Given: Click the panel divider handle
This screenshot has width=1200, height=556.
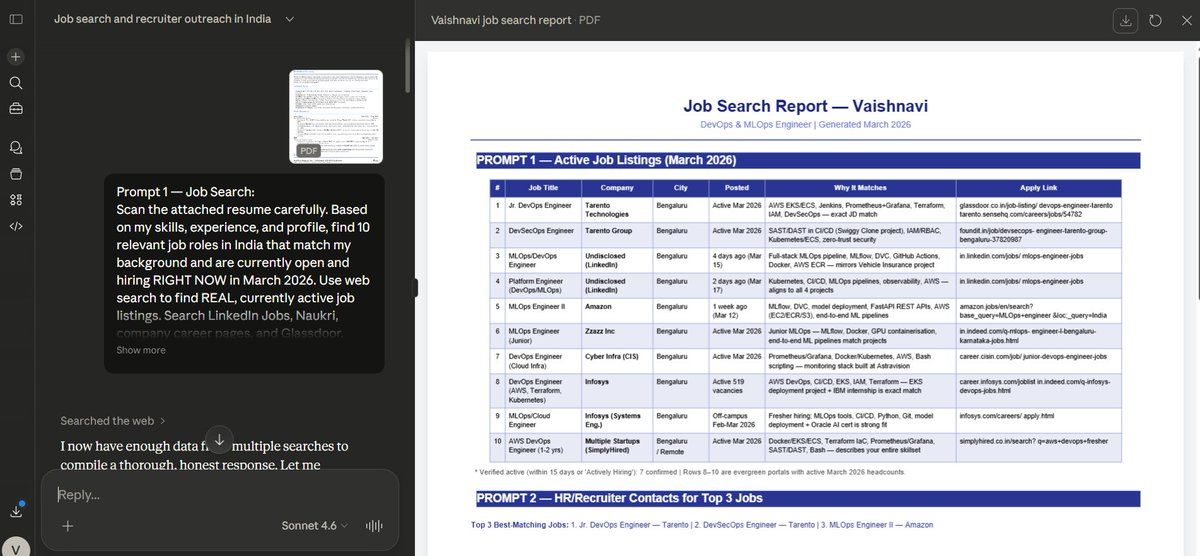Looking at the screenshot, I should [x=416, y=288].
